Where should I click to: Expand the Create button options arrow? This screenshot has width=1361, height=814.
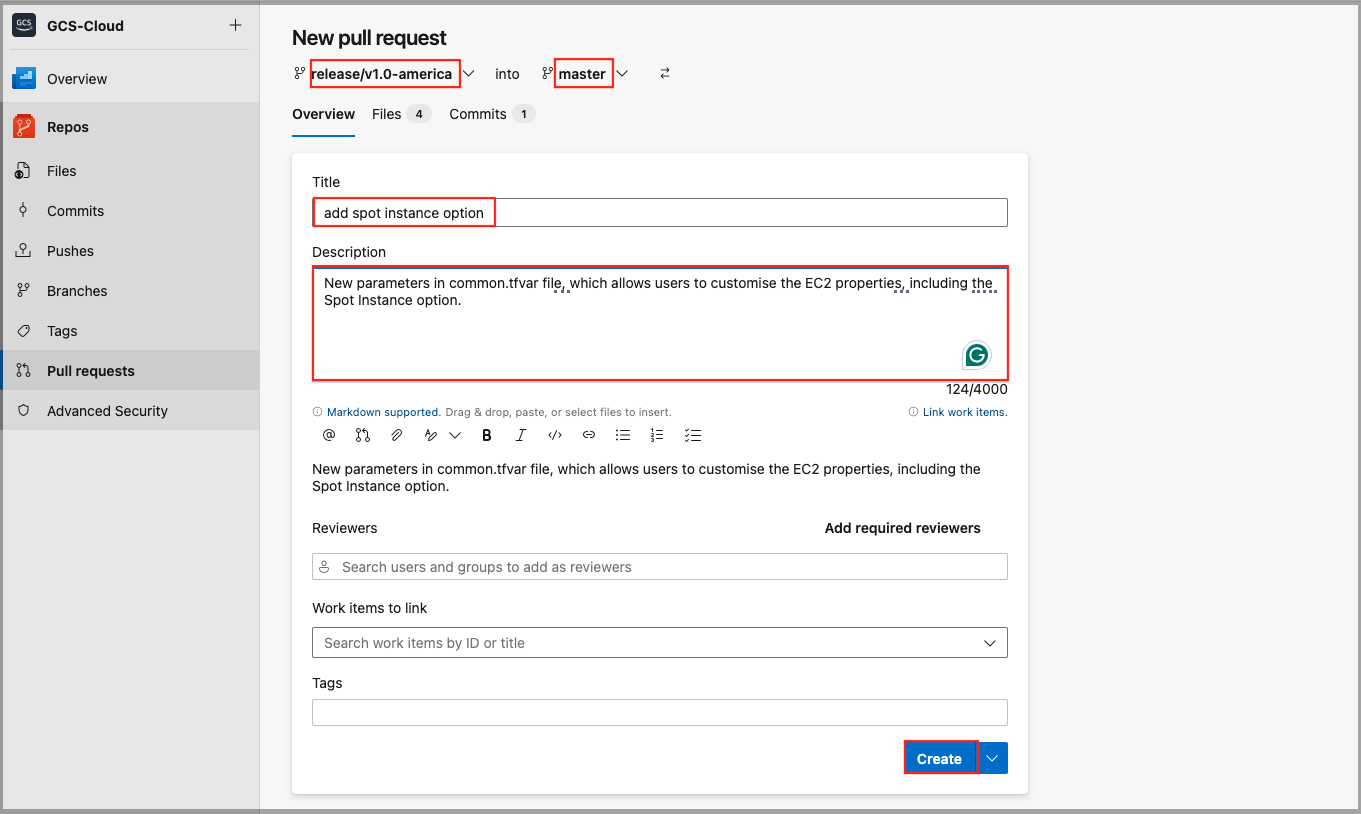(992, 758)
